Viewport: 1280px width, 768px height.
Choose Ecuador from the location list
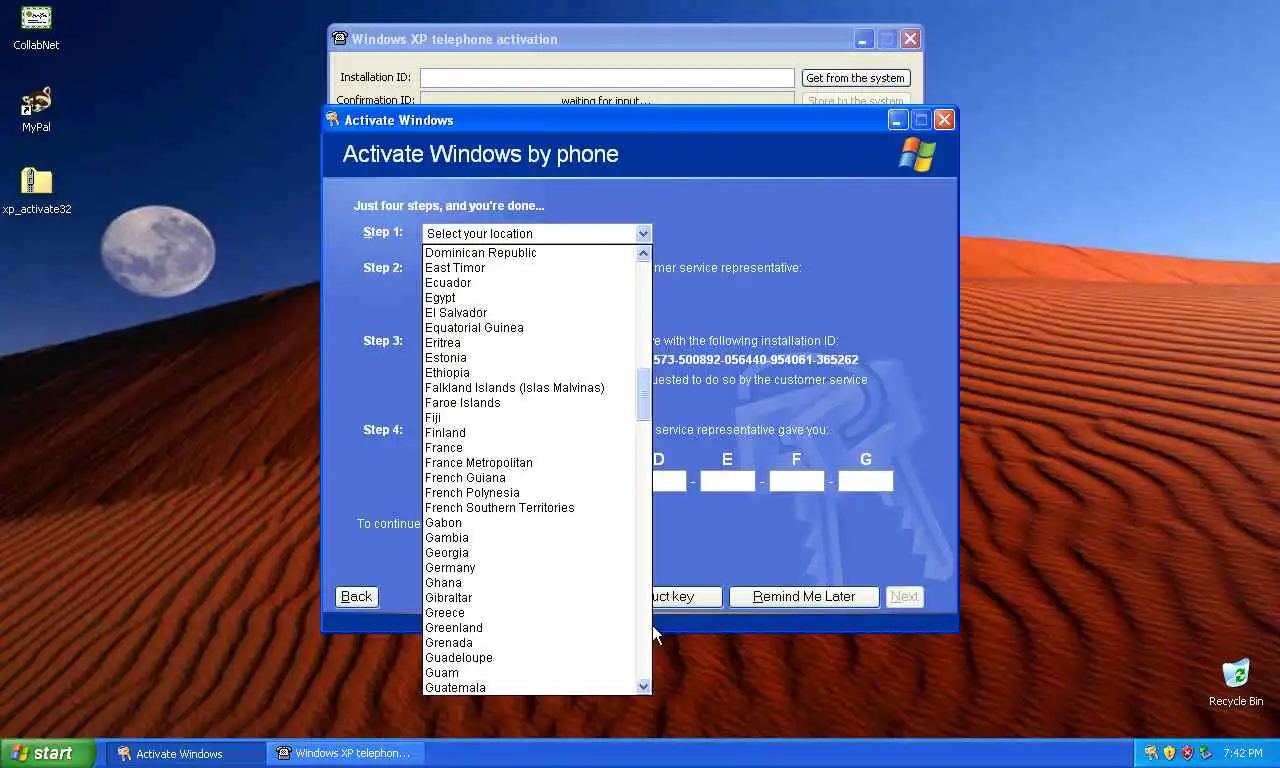[x=530, y=283]
